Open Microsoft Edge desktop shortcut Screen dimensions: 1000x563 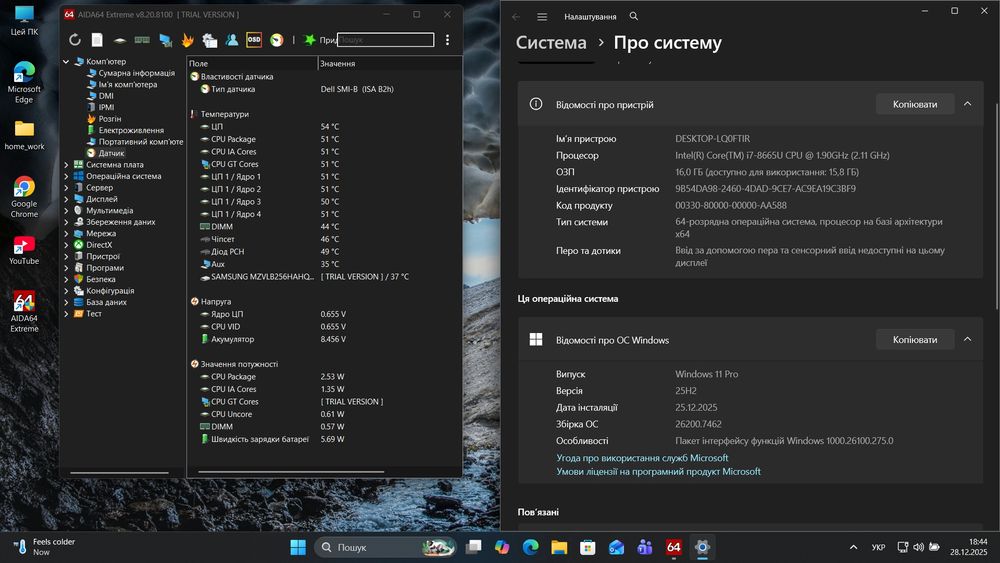(24, 82)
